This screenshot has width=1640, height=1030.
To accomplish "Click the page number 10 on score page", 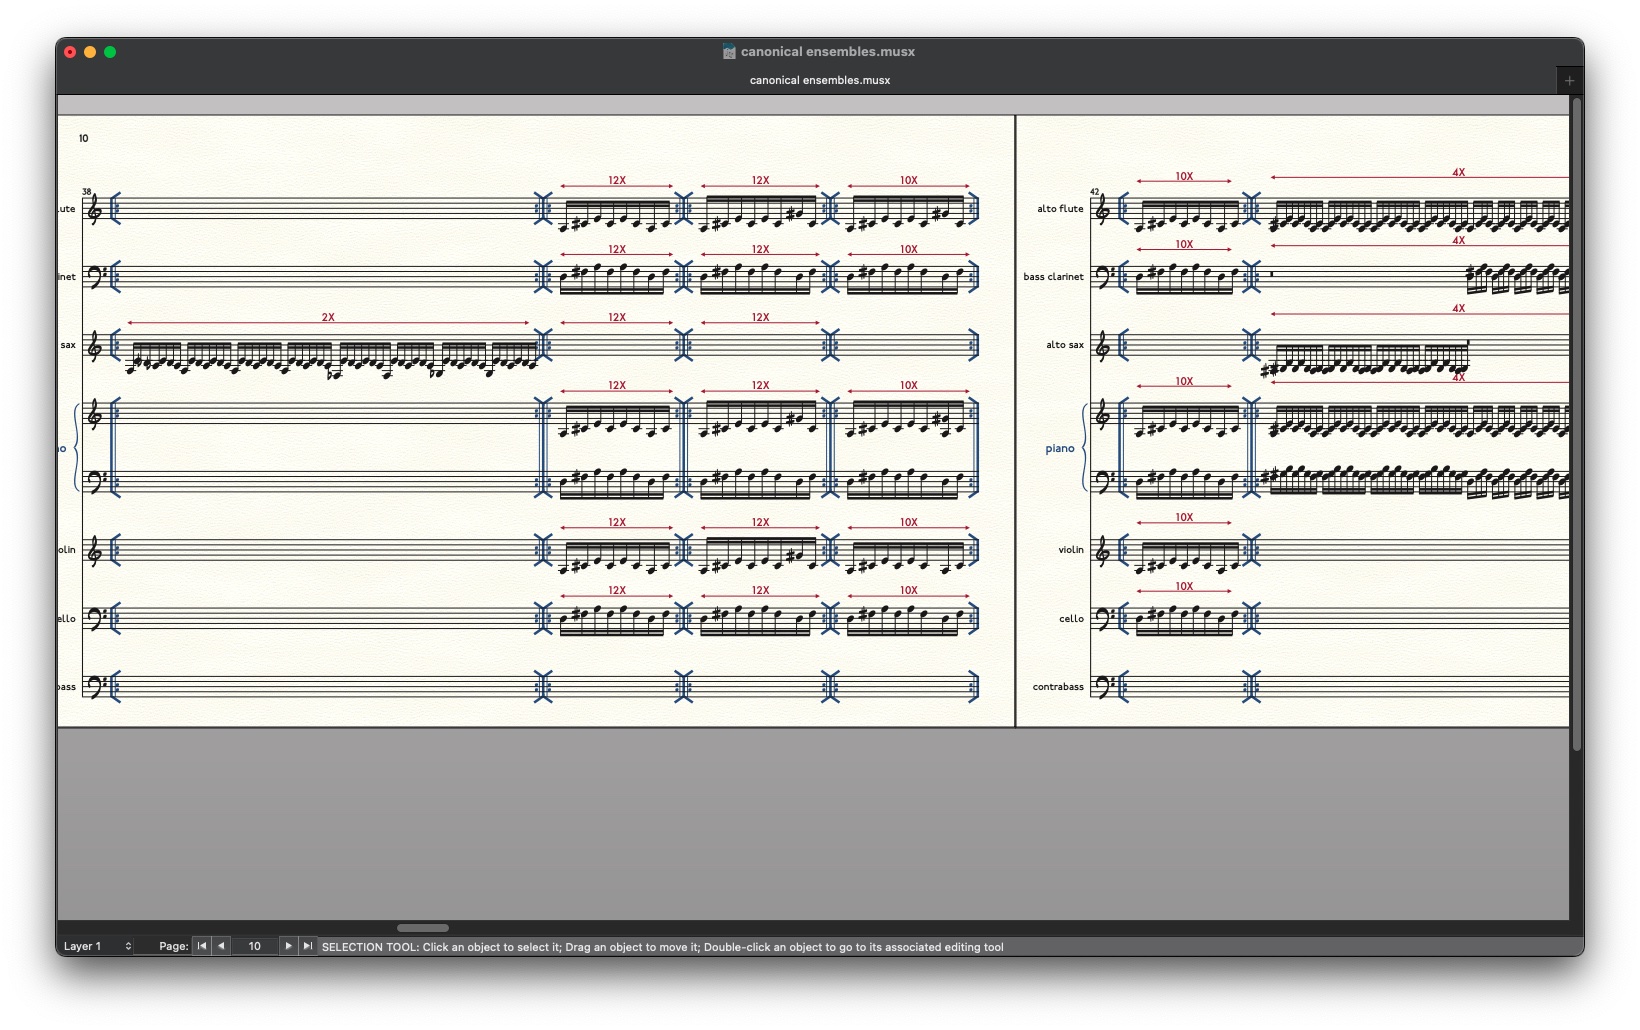I will pos(84,139).
